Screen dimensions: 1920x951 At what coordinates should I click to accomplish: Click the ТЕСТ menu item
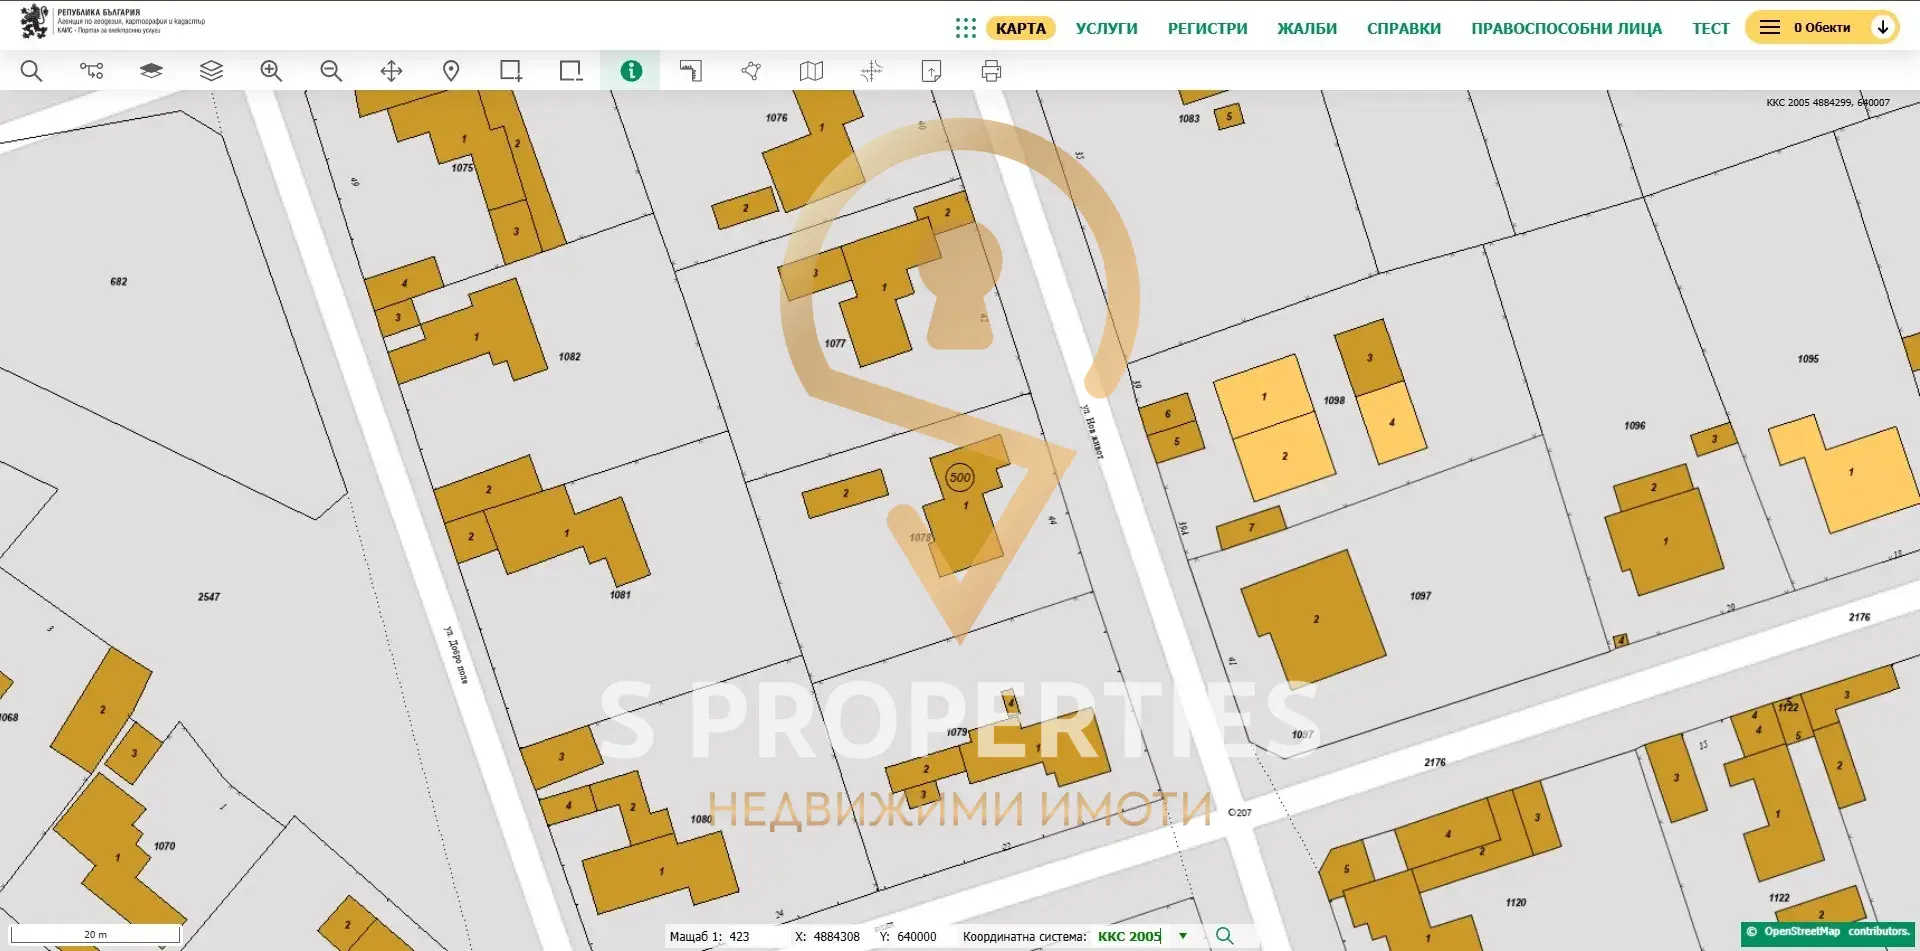pyautogui.click(x=1710, y=28)
